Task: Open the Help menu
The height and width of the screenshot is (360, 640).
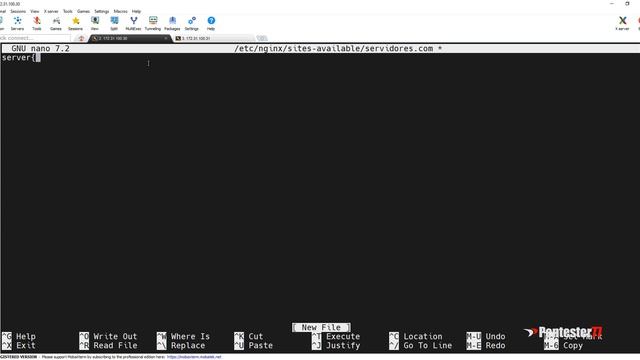Action: point(136,11)
